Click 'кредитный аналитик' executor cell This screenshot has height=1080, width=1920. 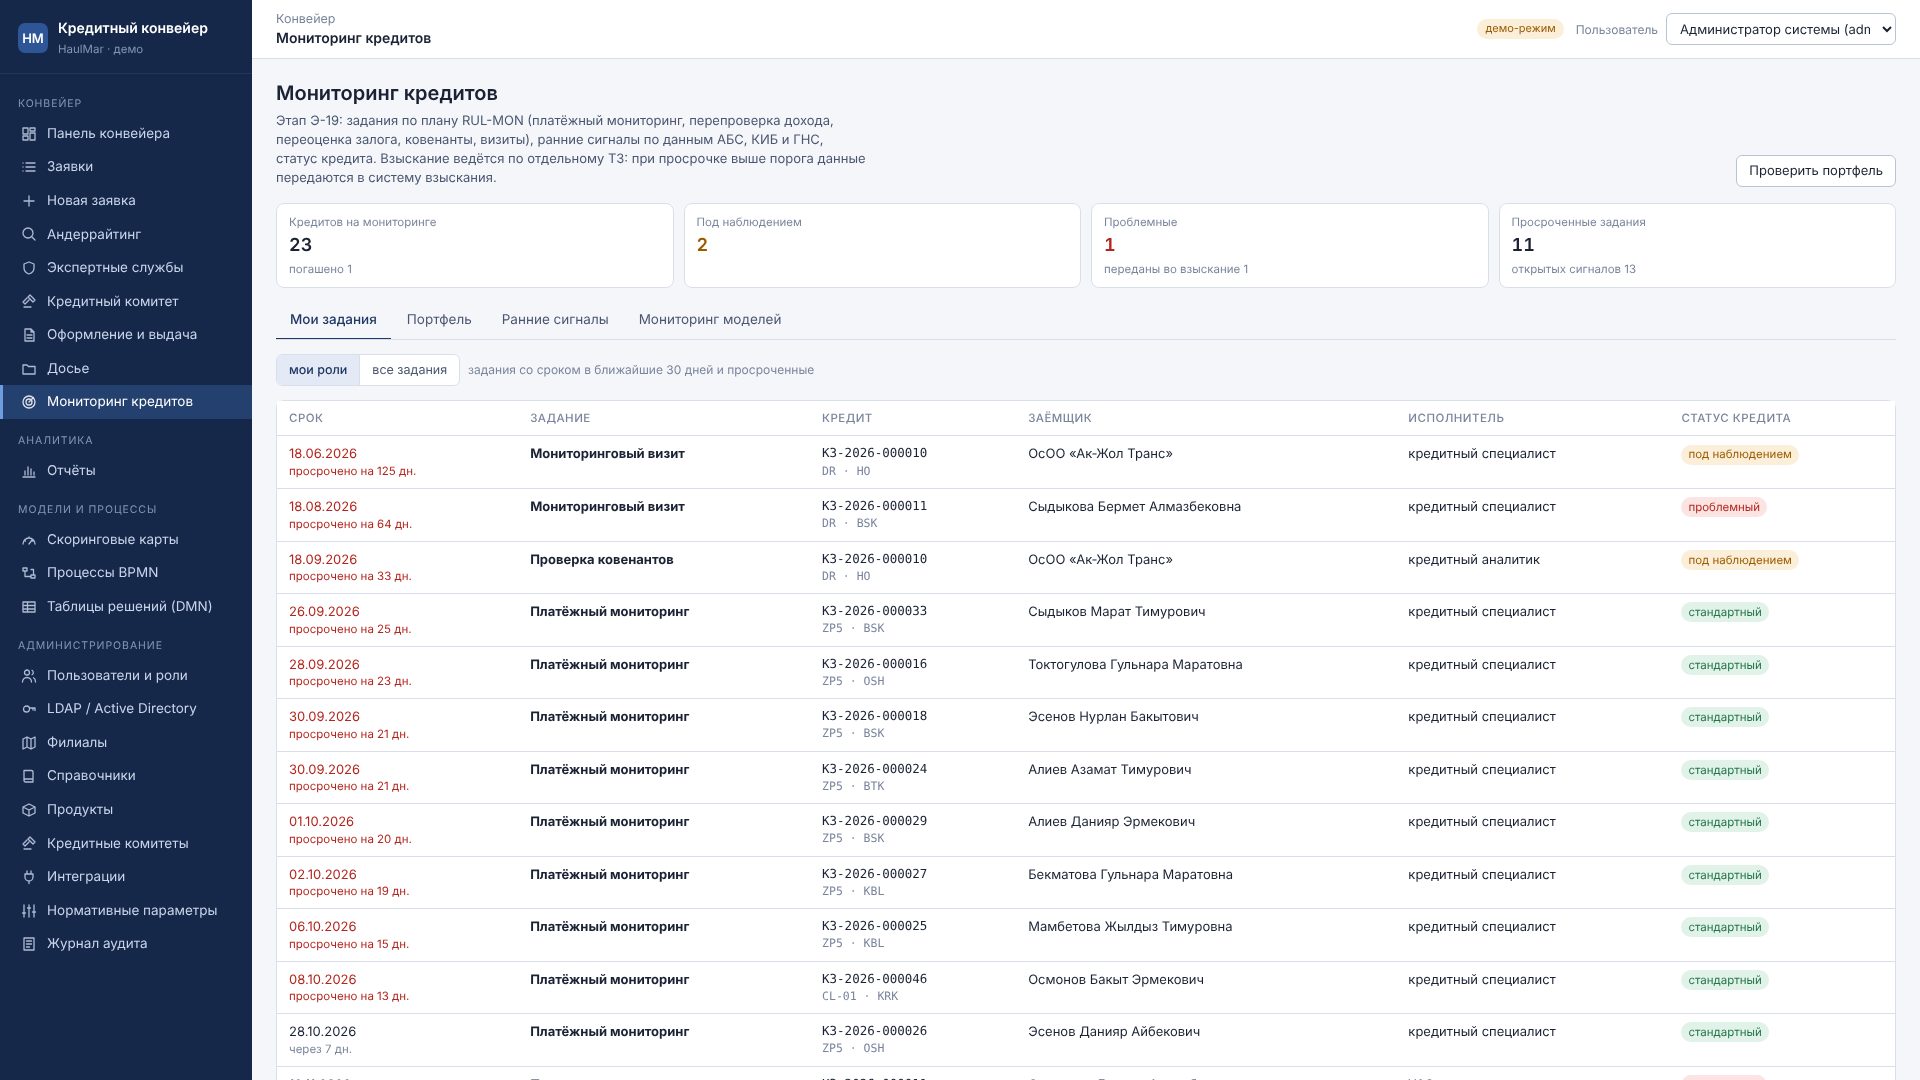pos(1474,560)
